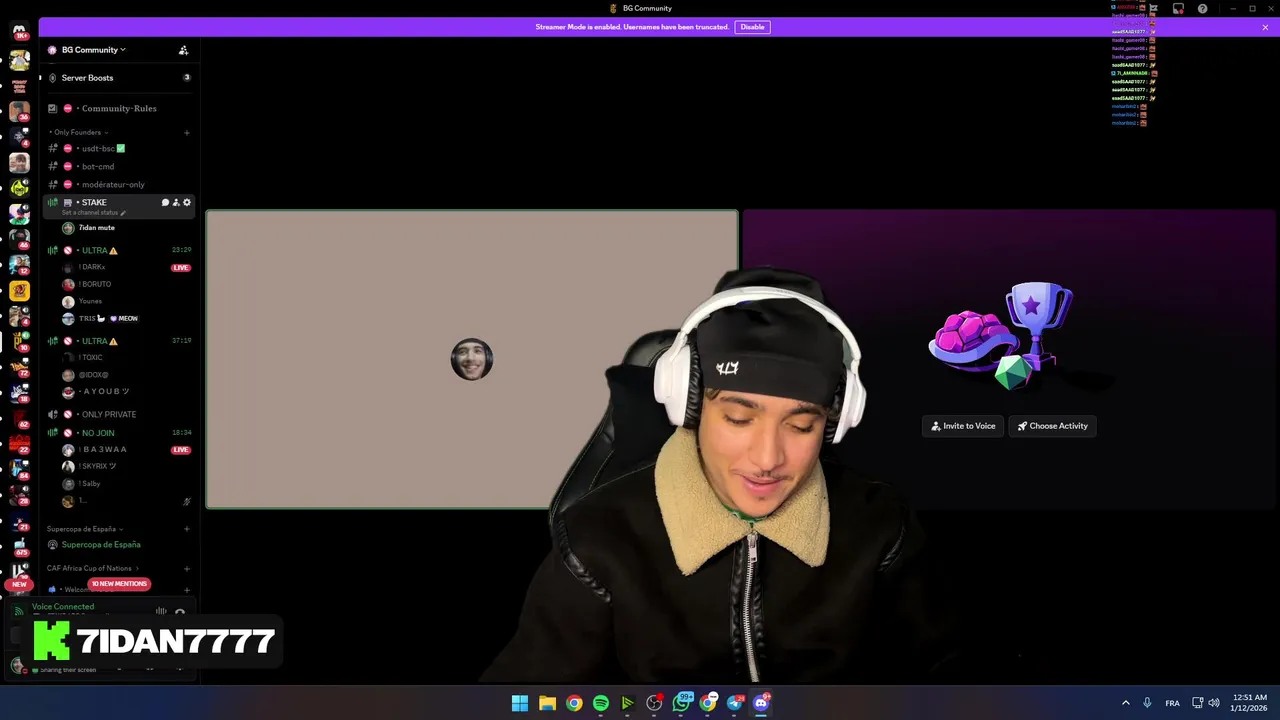Image resolution: width=1280 pixels, height=720 pixels.
Task: Open Windows Start button
Action: (x=520, y=703)
